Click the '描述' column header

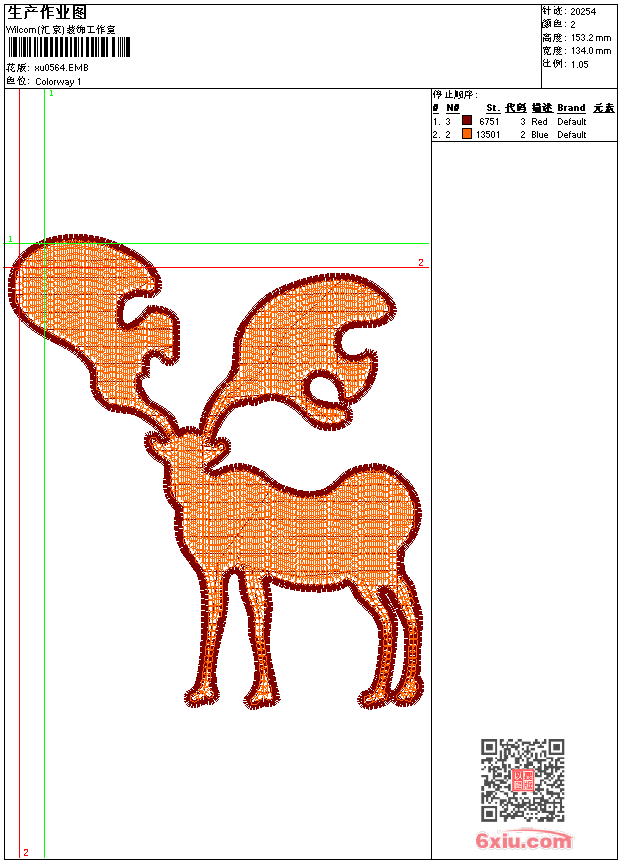542,108
